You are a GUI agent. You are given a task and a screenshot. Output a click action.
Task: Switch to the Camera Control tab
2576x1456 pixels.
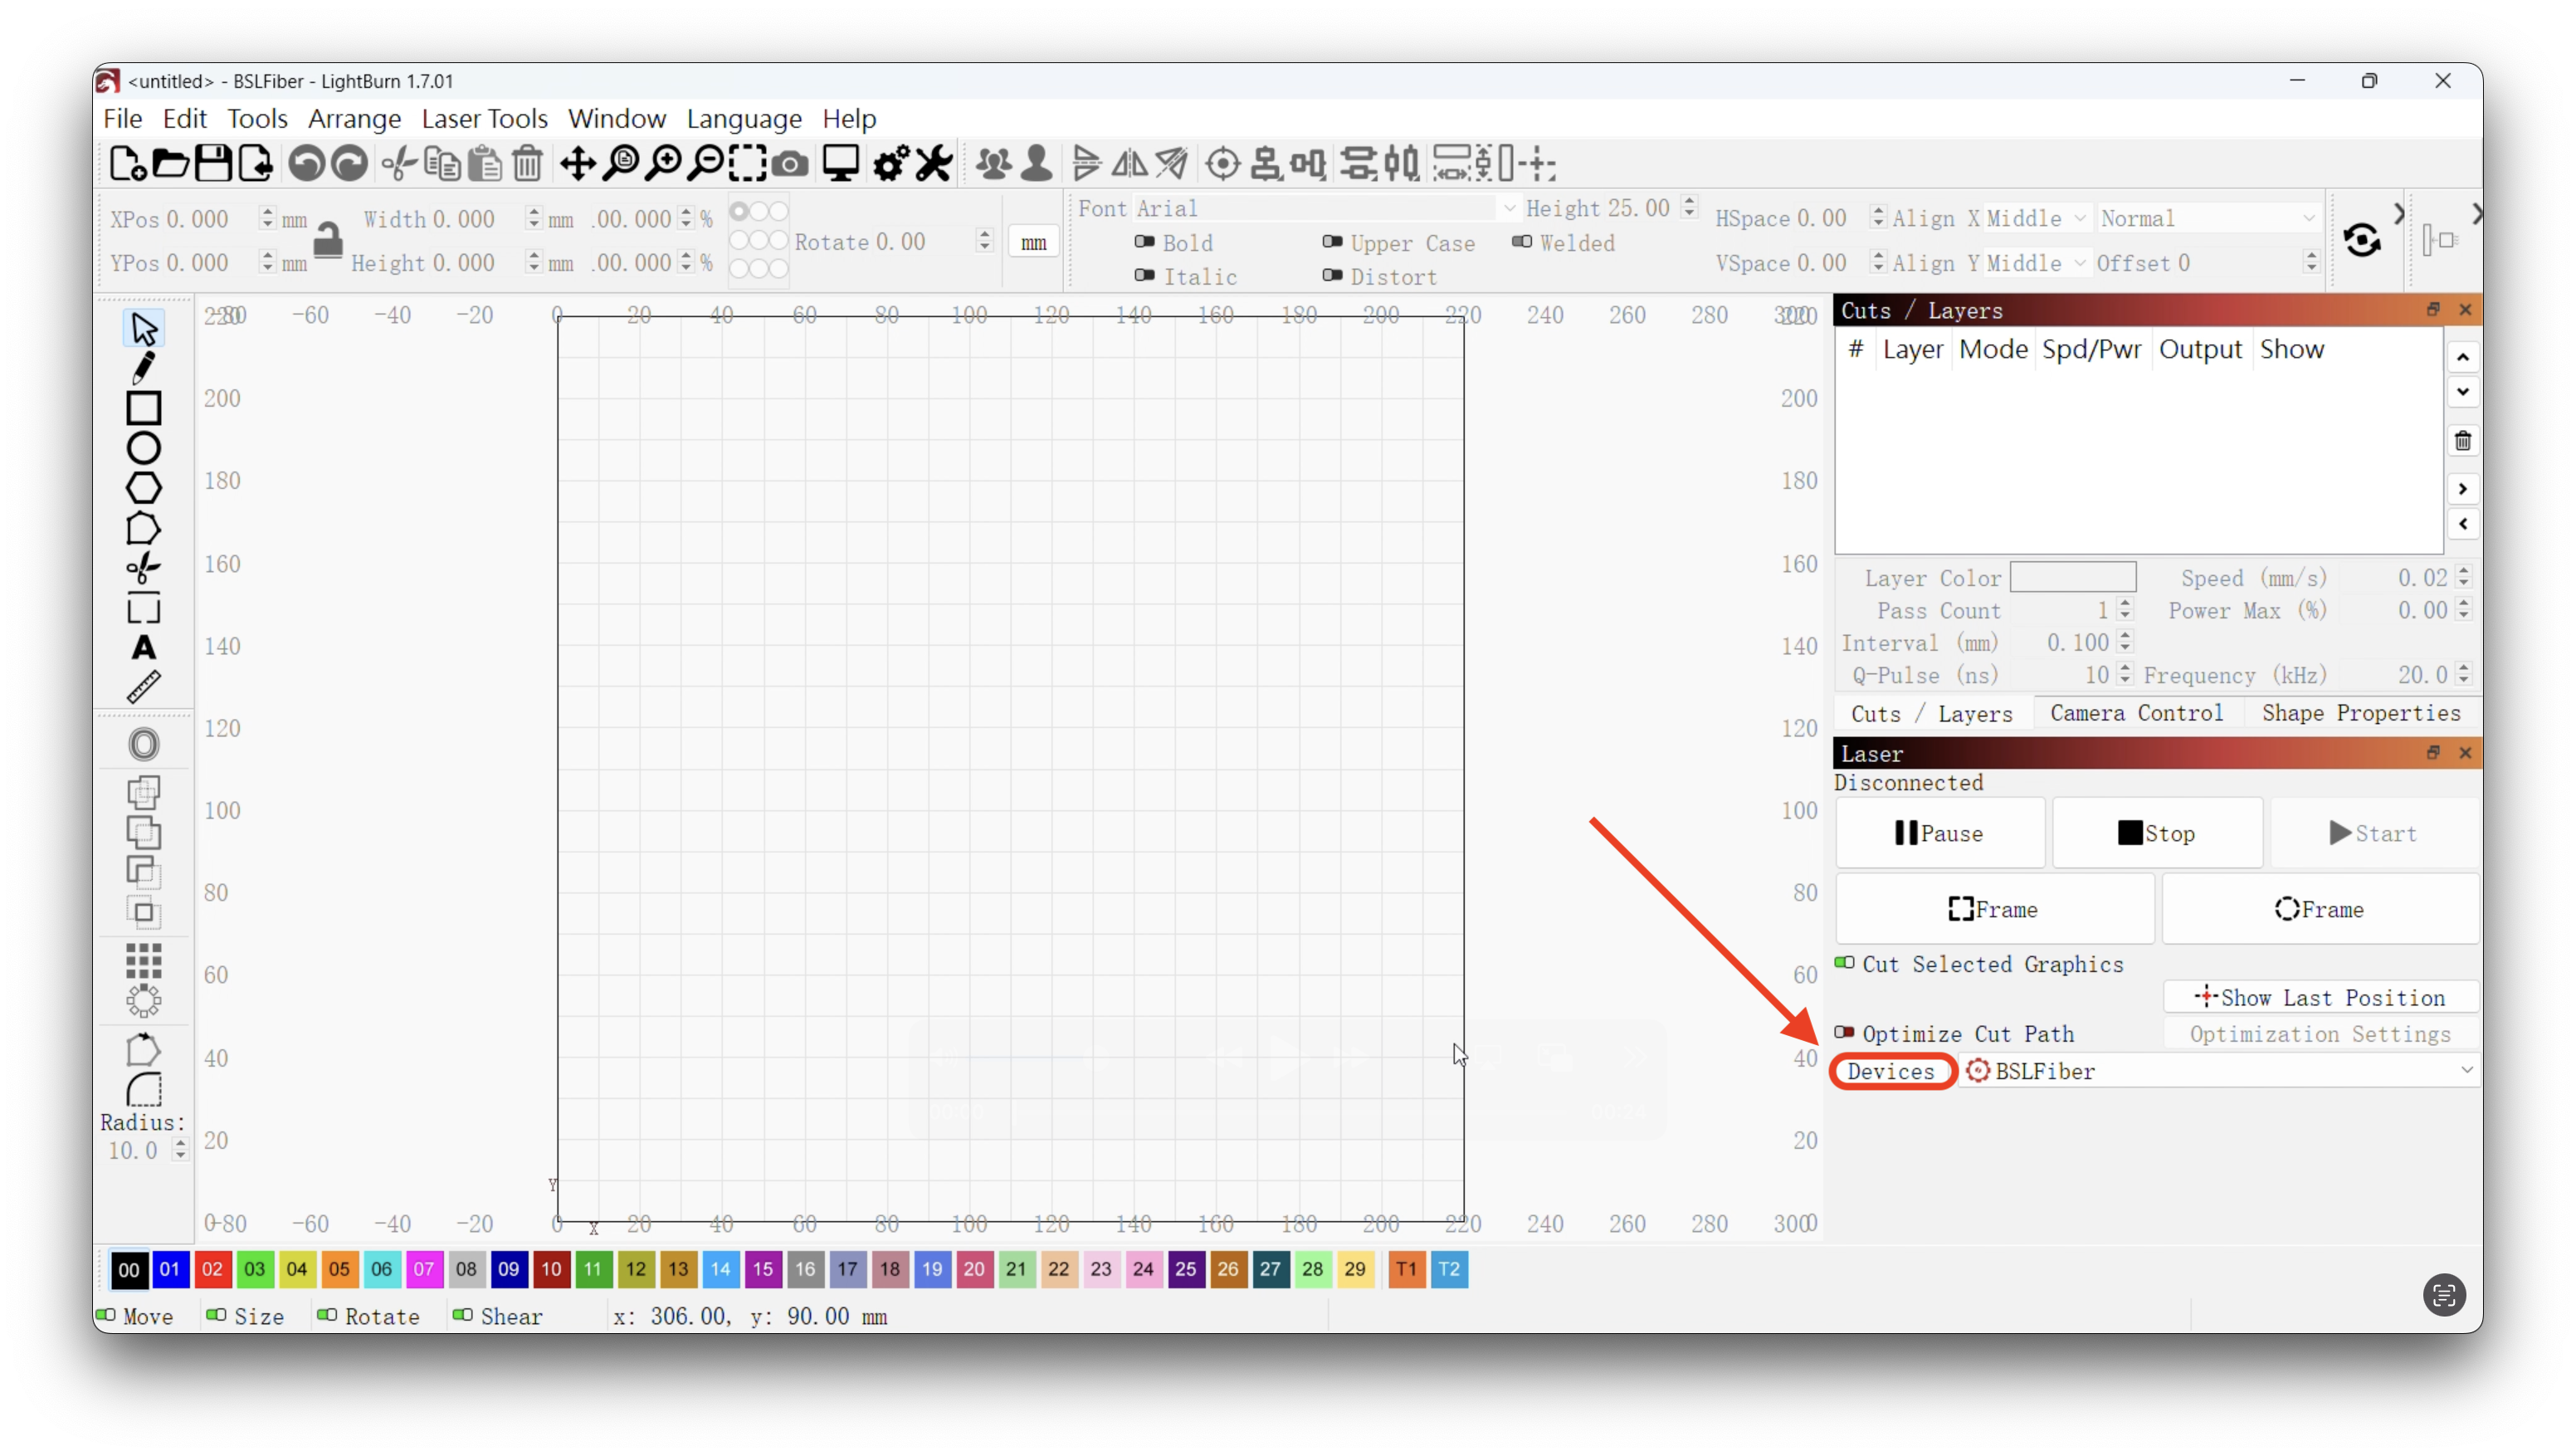(2137, 712)
